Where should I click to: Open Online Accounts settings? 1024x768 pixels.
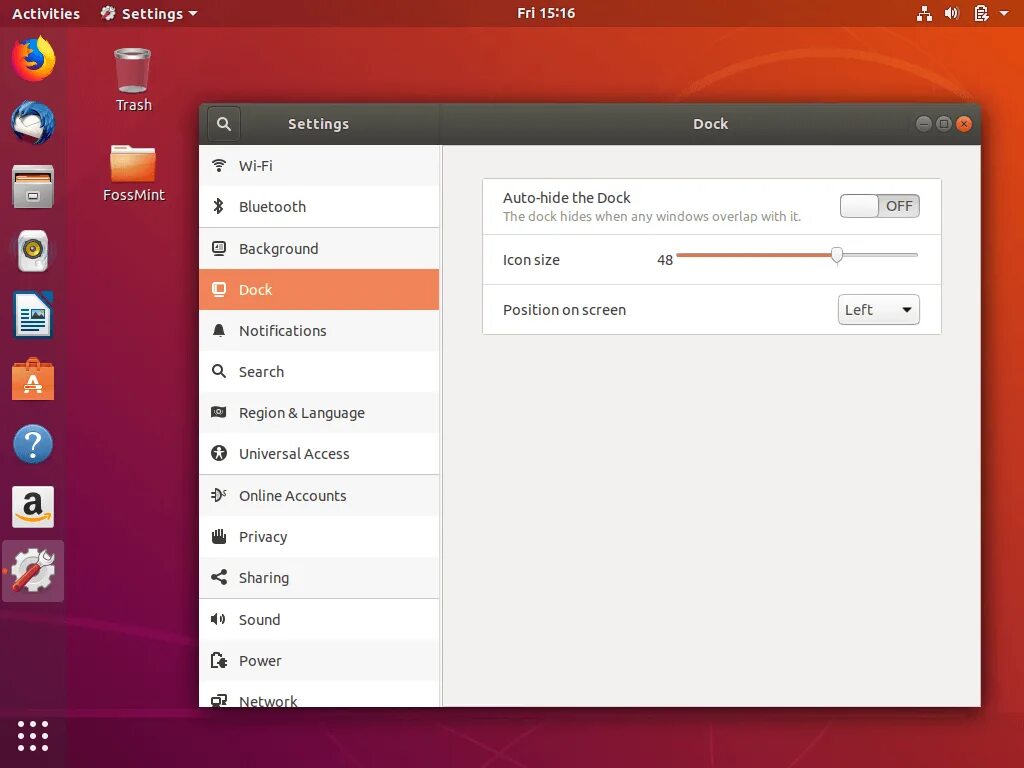pyautogui.click(x=319, y=496)
